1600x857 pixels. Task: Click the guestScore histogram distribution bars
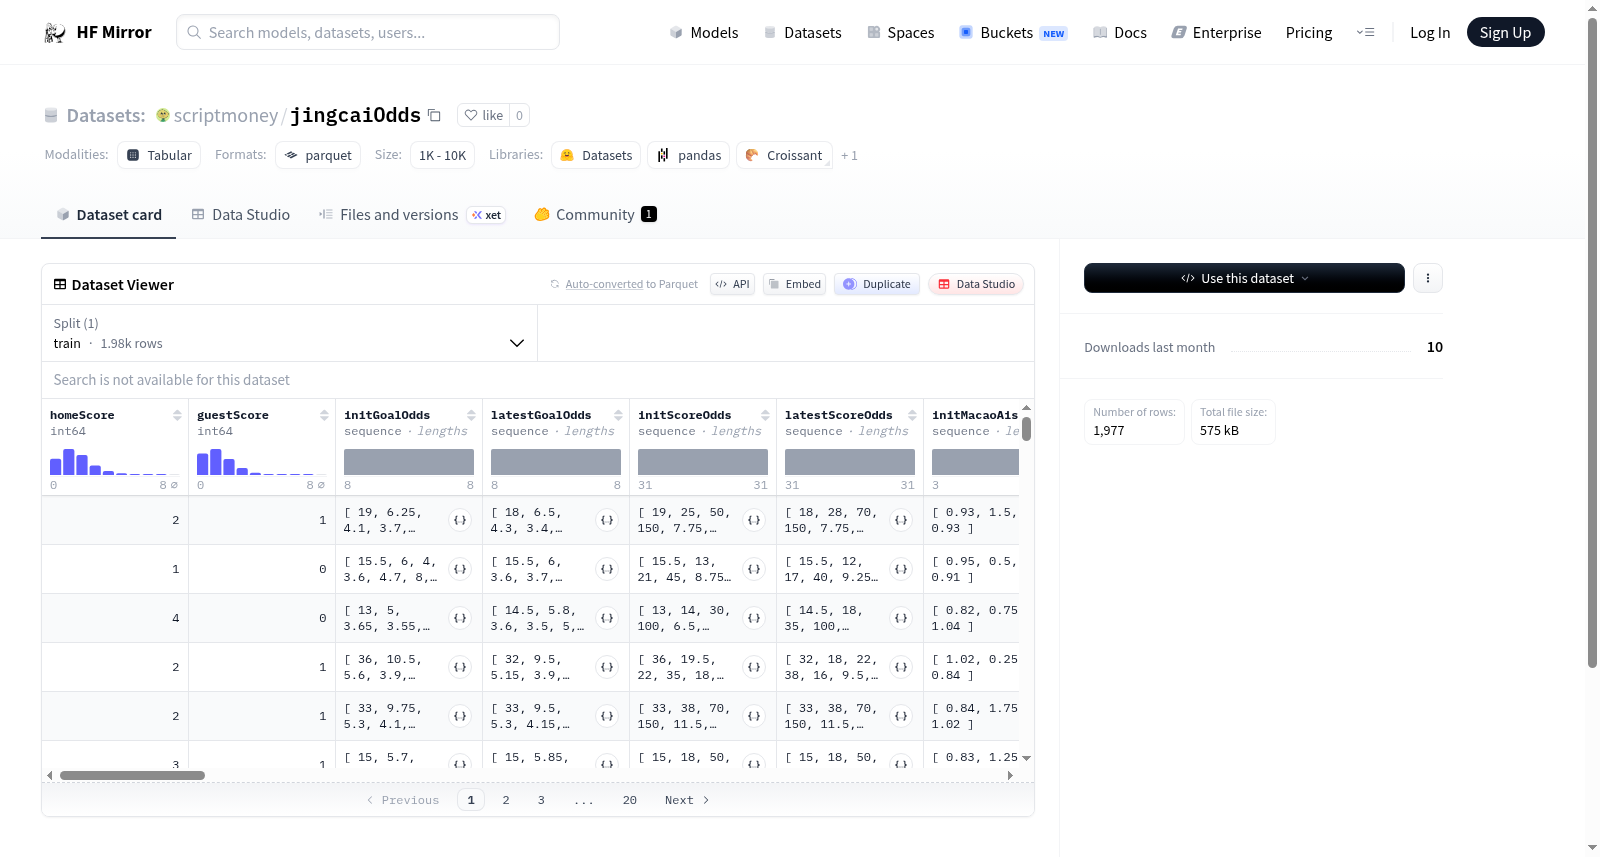tap(261, 462)
